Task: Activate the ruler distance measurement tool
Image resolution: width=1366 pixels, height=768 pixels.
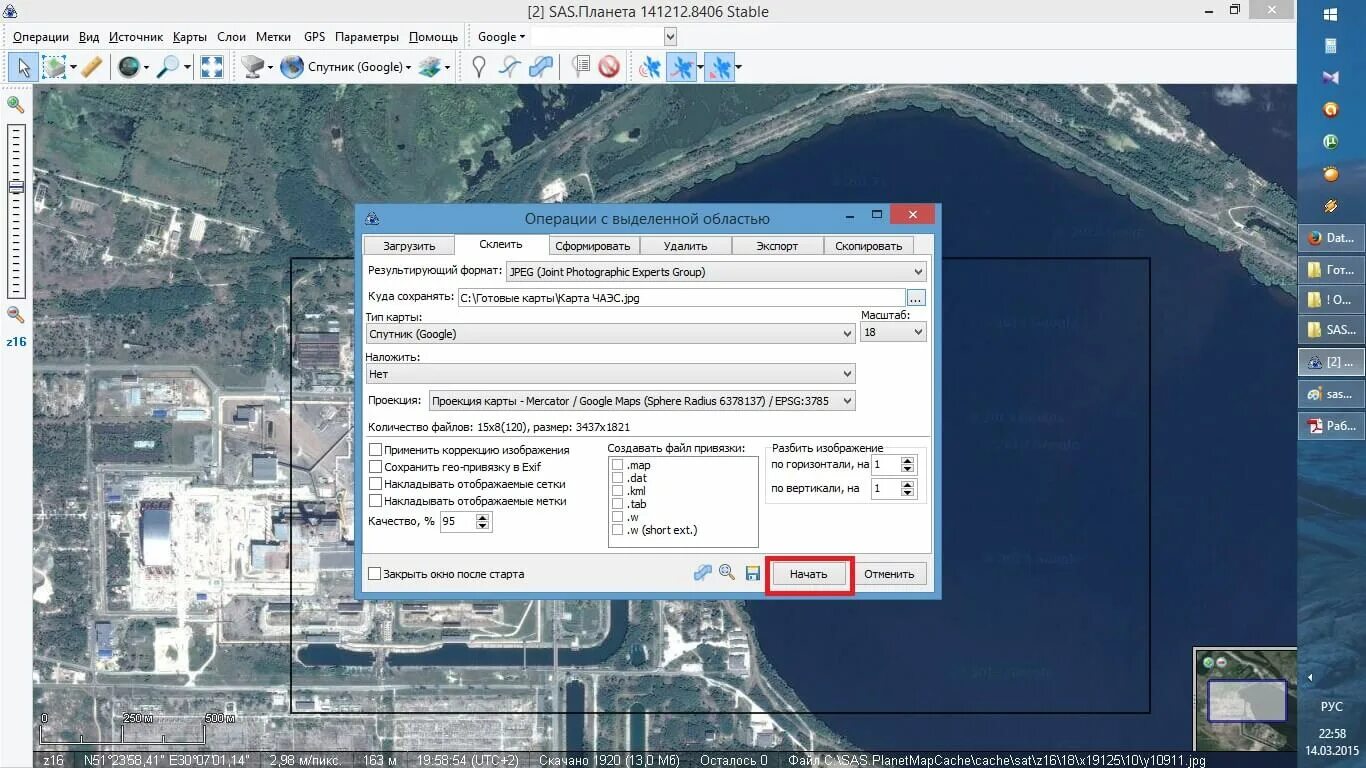Action: (x=91, y=67)
